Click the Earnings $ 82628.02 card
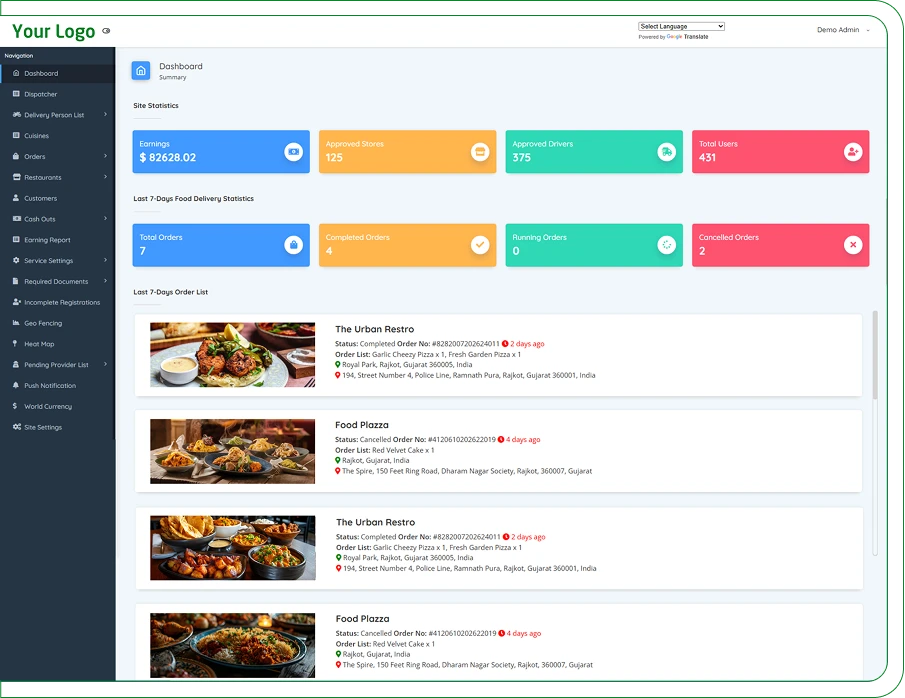The height and width of the screenshot is (698, 905). pyautogui.click(x=221, y=151)
